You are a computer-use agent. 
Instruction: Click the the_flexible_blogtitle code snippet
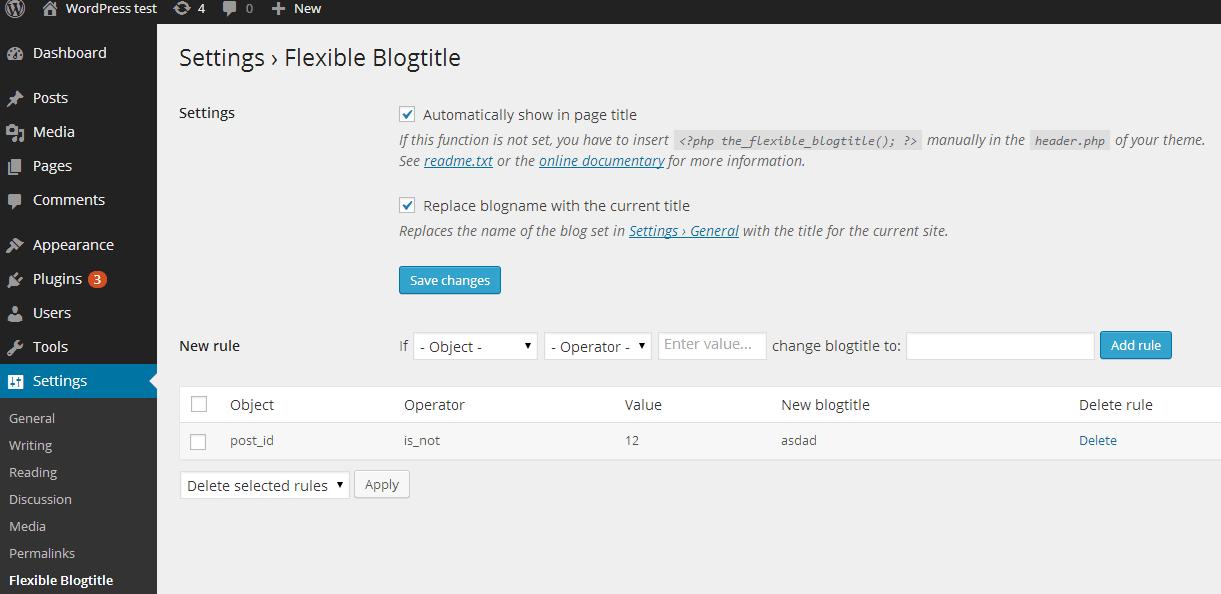point(798,141)
